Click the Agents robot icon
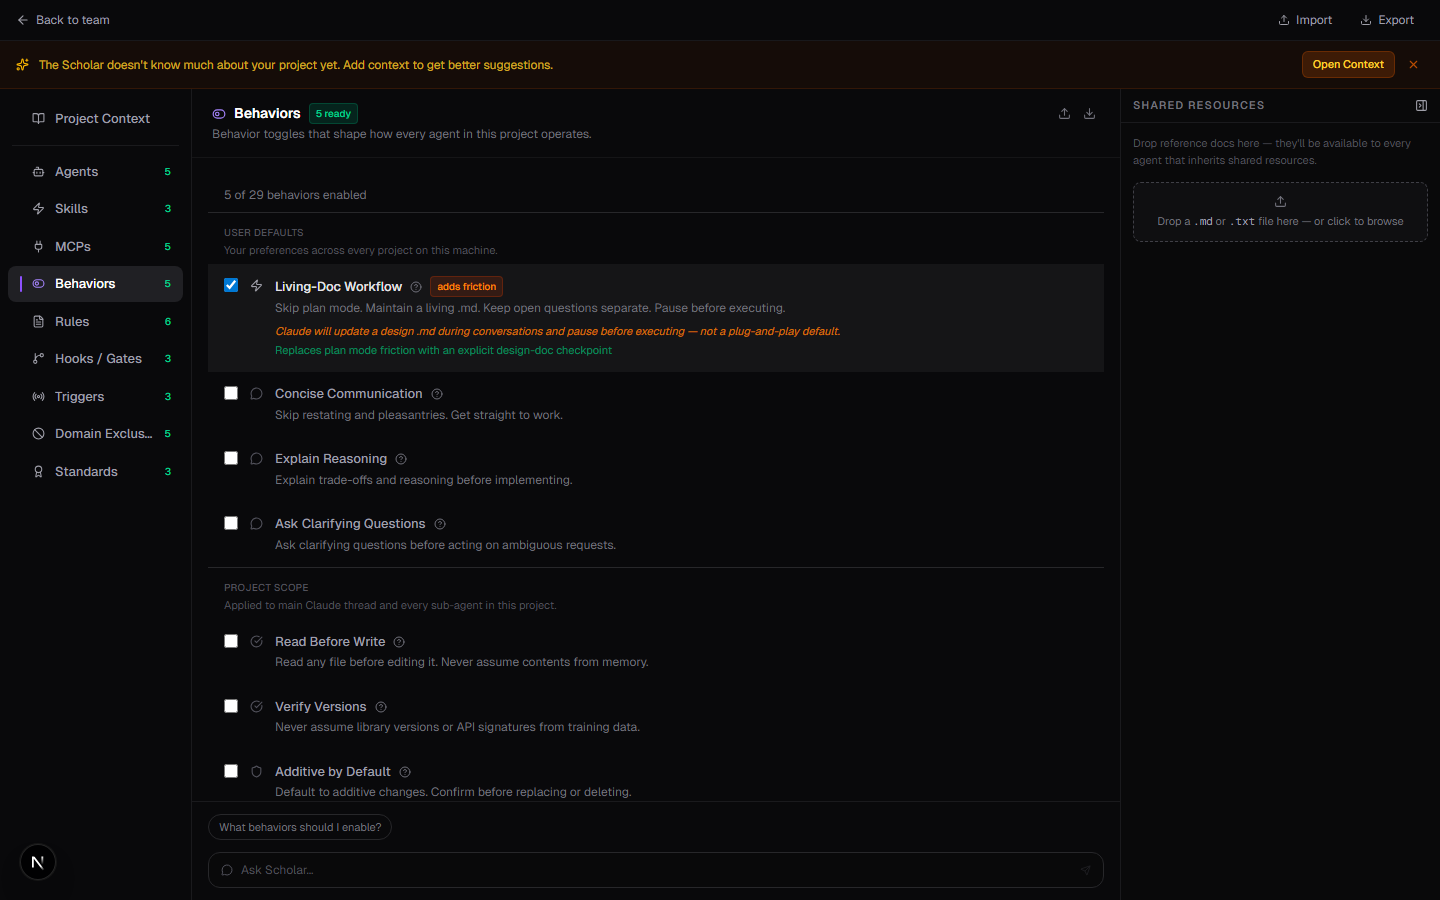1440x900 pixels. point(38,172)
